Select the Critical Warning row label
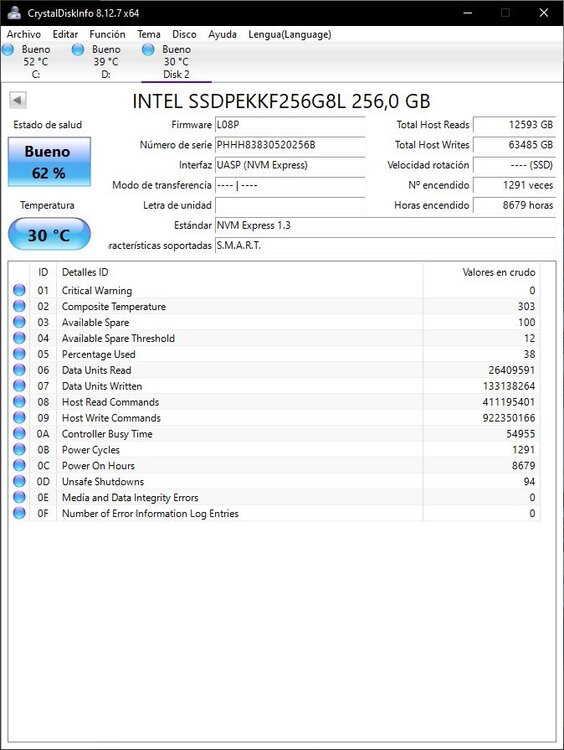Screen dimensions: 564x750 click(x=97, y=290)
